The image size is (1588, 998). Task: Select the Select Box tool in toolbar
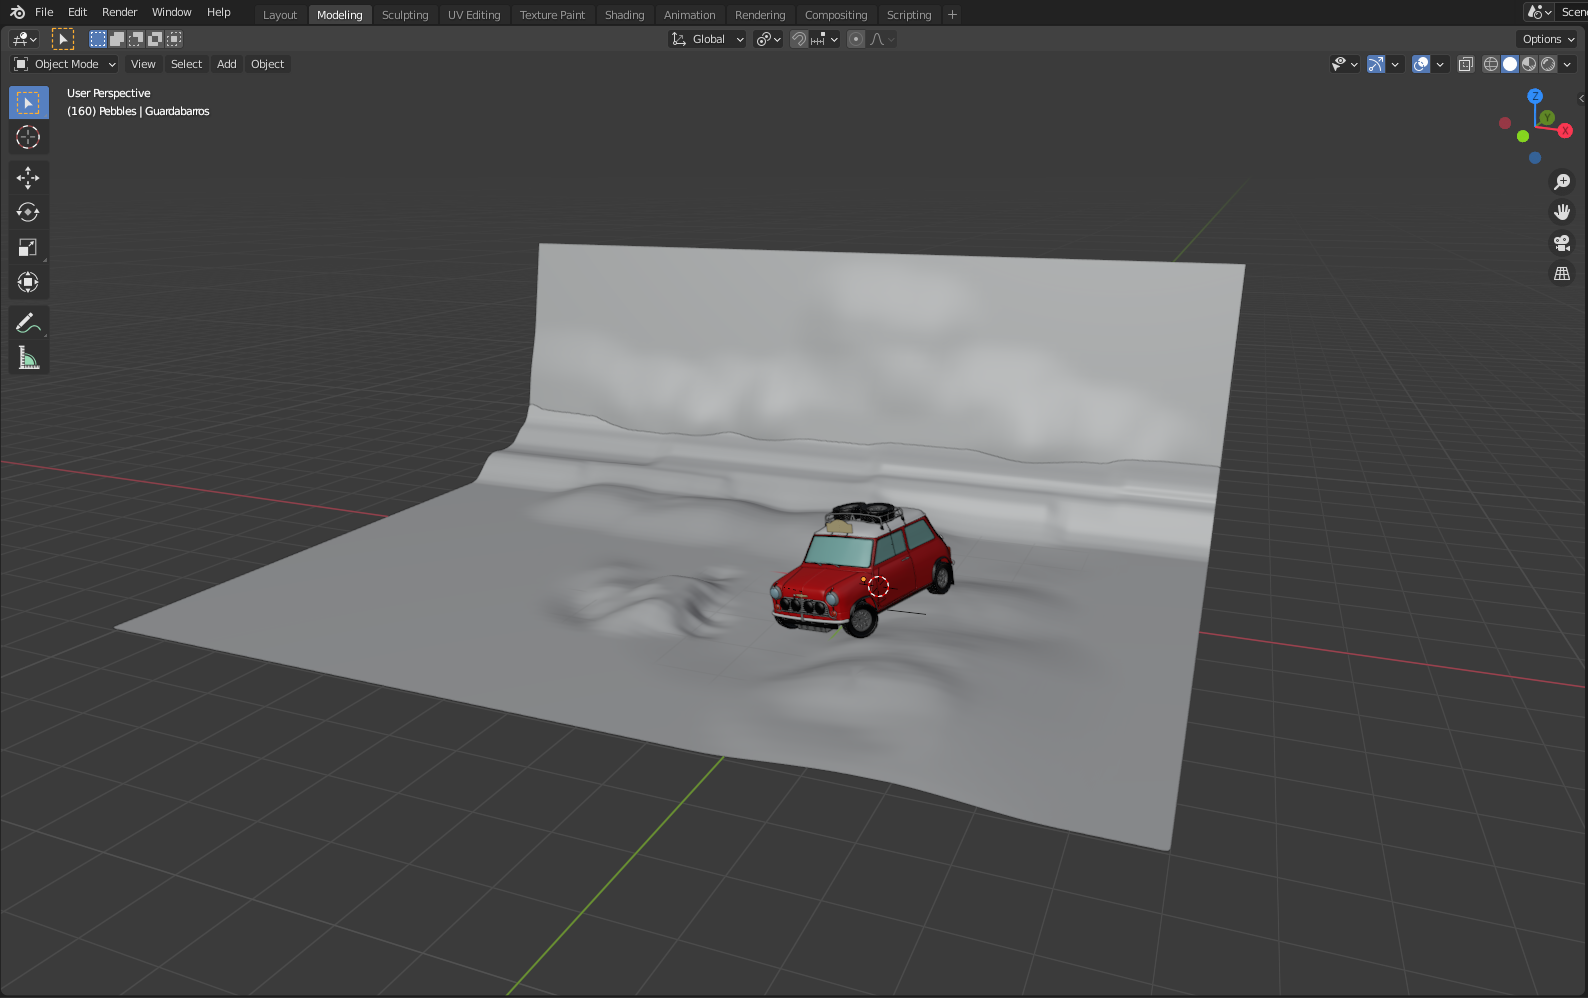pyautogui.click(x=29, y=103)
